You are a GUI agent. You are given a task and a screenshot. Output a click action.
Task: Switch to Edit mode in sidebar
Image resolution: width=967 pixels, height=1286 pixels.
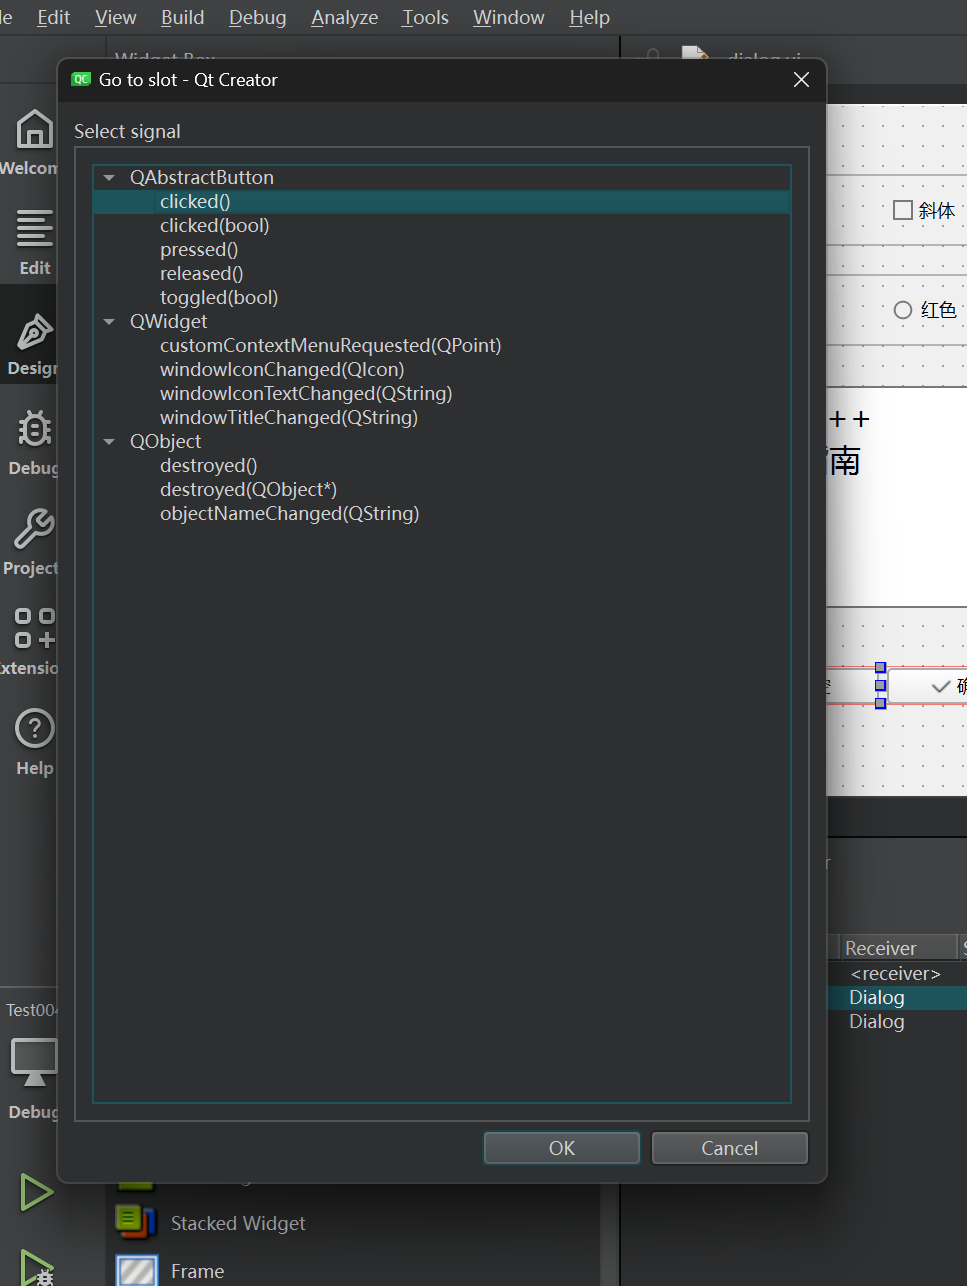pyautogui.click(x=33, y=231)
